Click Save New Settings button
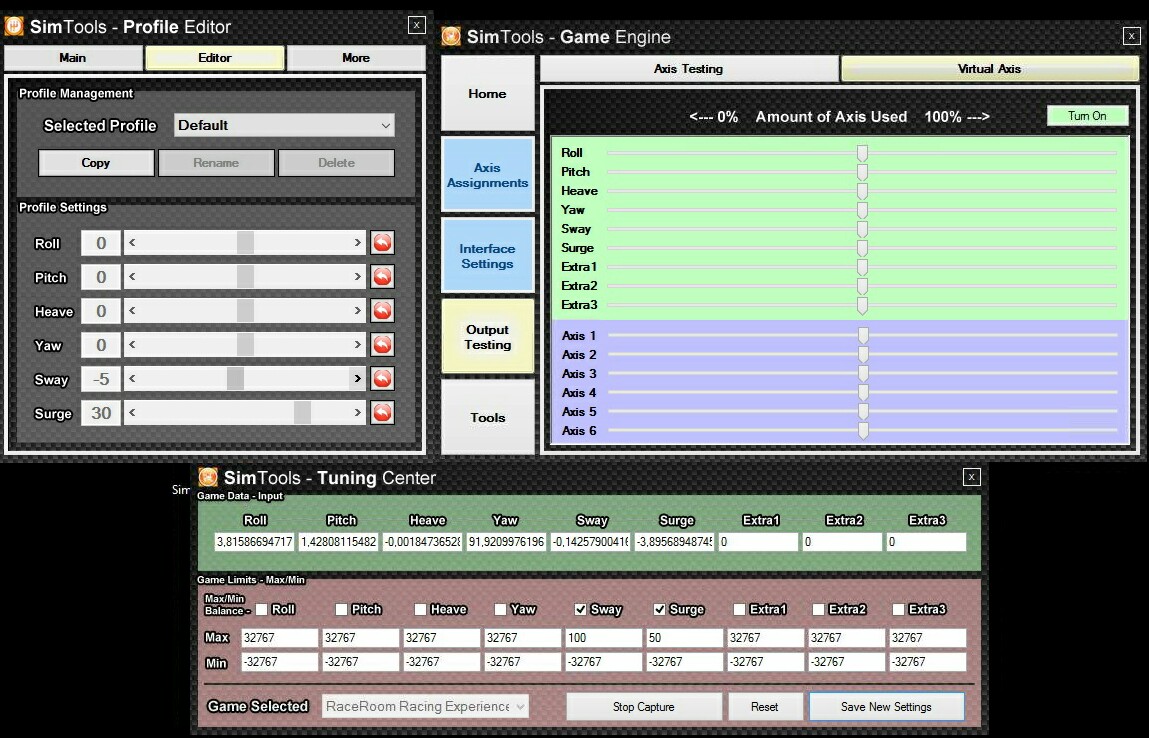 coord(886,706)
